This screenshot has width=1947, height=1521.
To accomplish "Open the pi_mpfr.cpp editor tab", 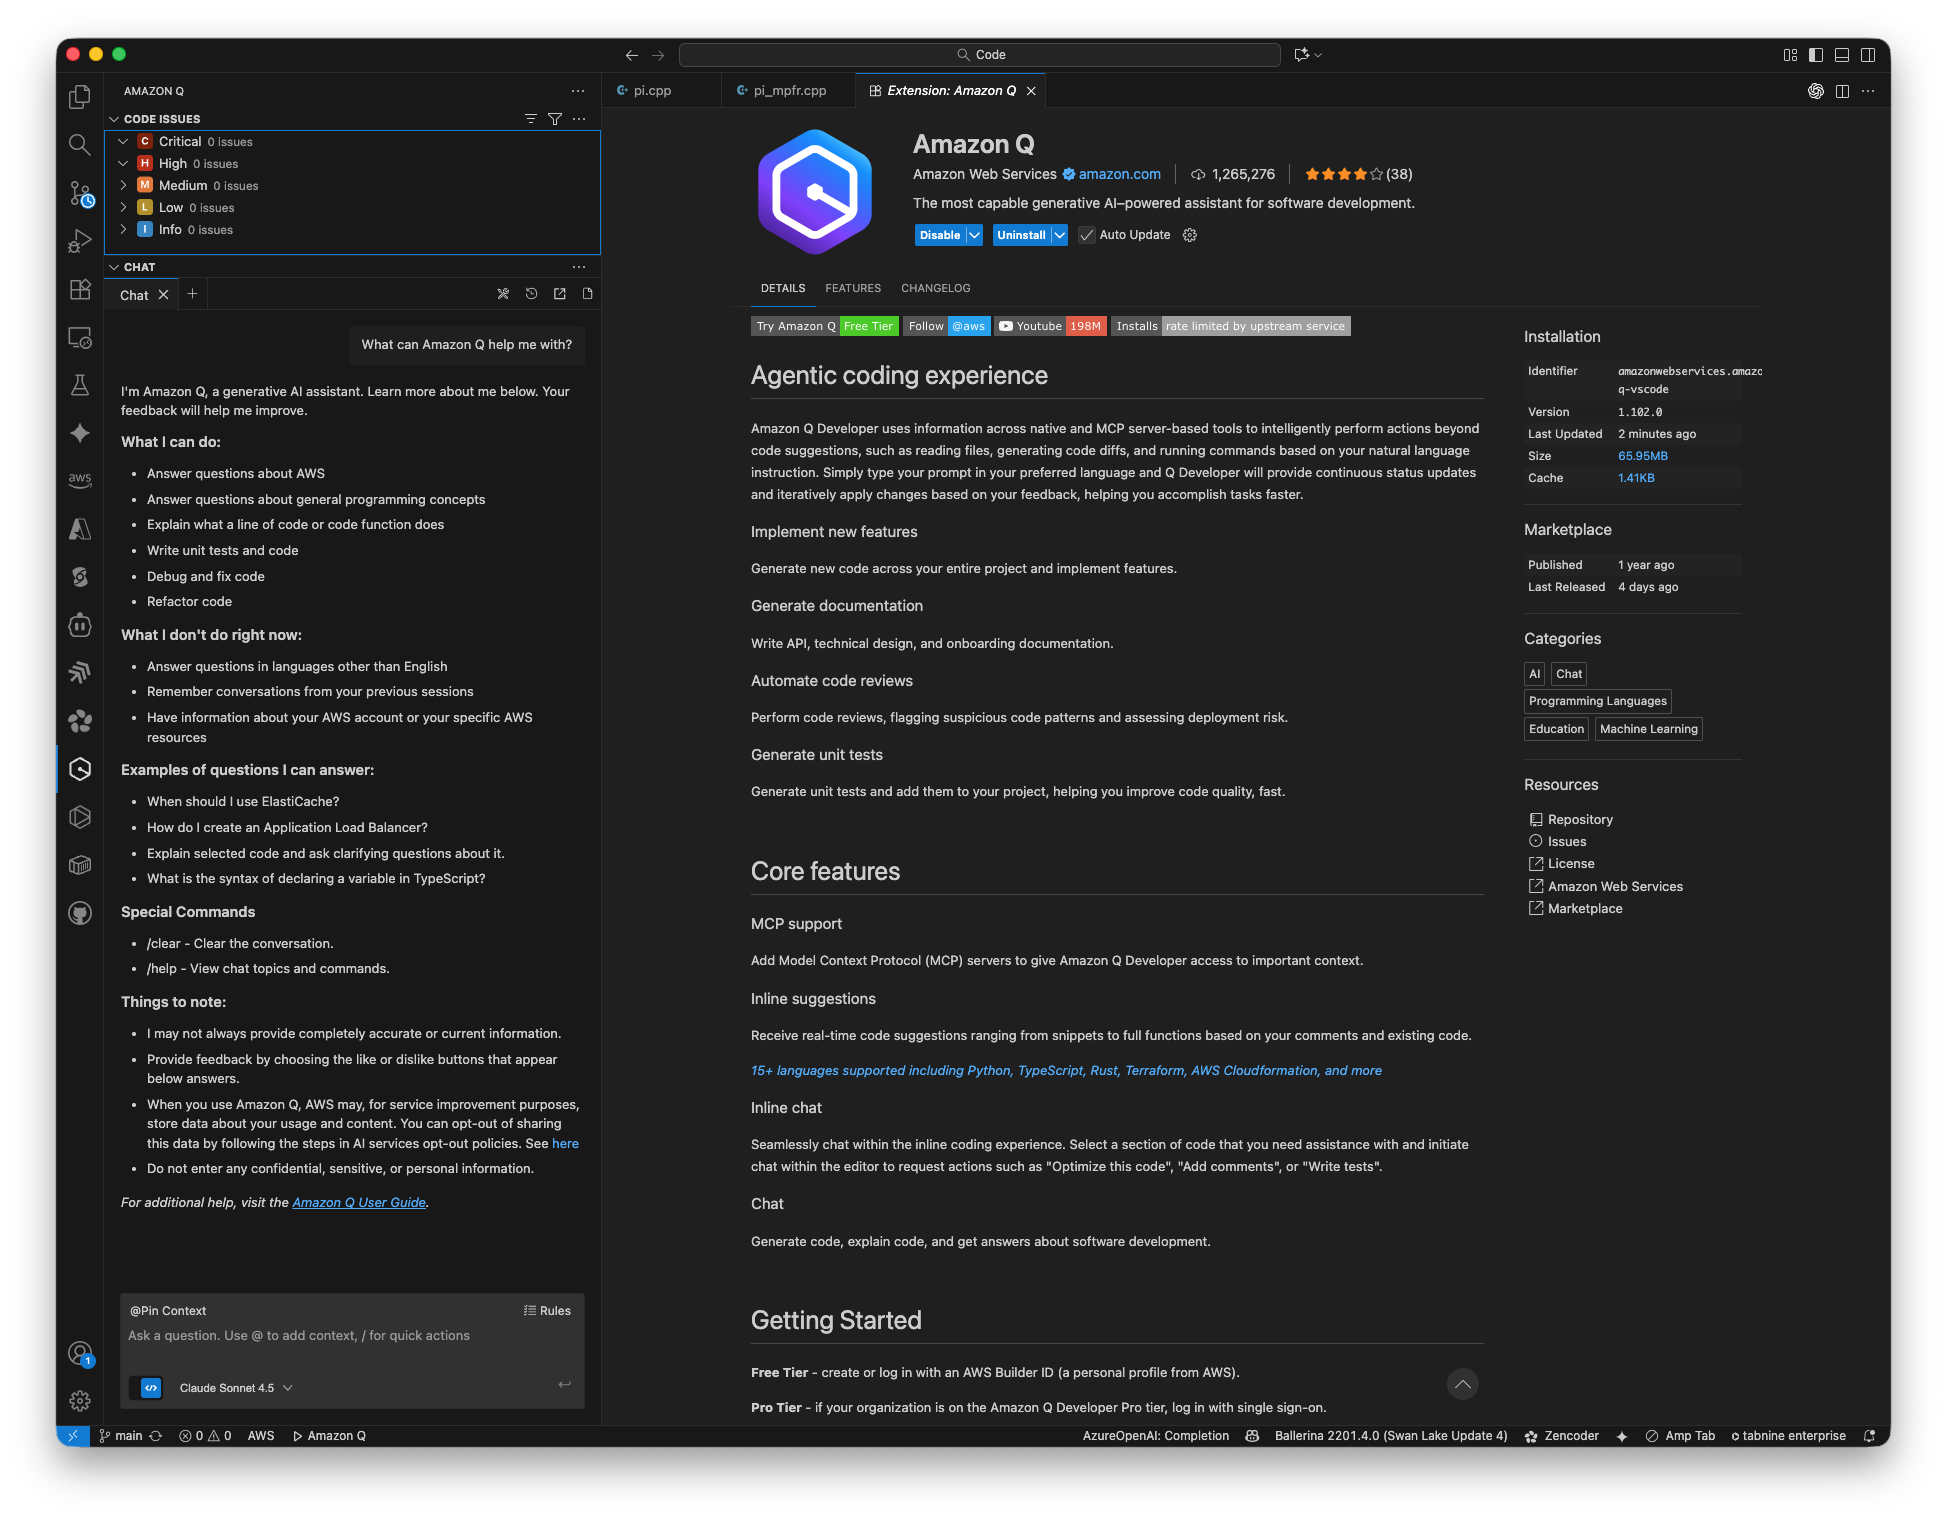I will [789, 90].
